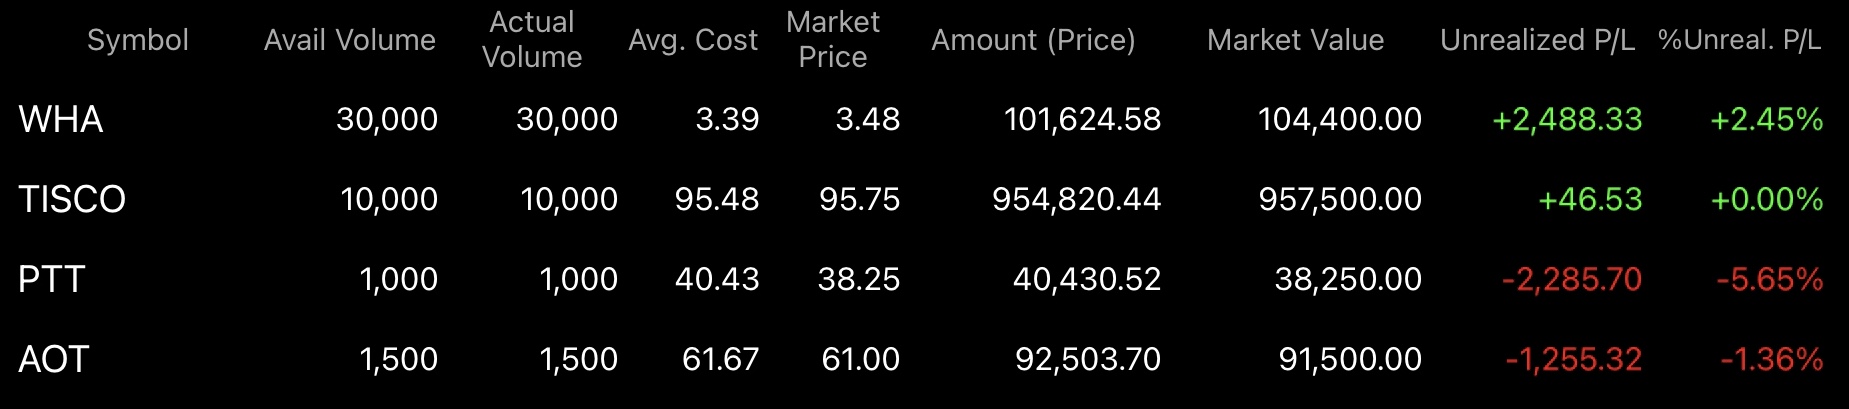Click the Actual Volume column header
The image size is (1849, 409).
tap(532, 40)
